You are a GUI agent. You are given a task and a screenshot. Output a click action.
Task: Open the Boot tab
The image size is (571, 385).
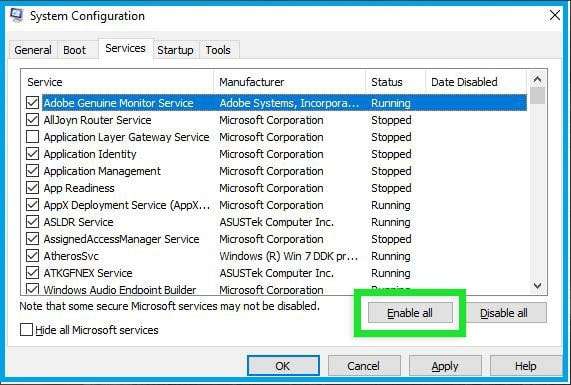74,50
